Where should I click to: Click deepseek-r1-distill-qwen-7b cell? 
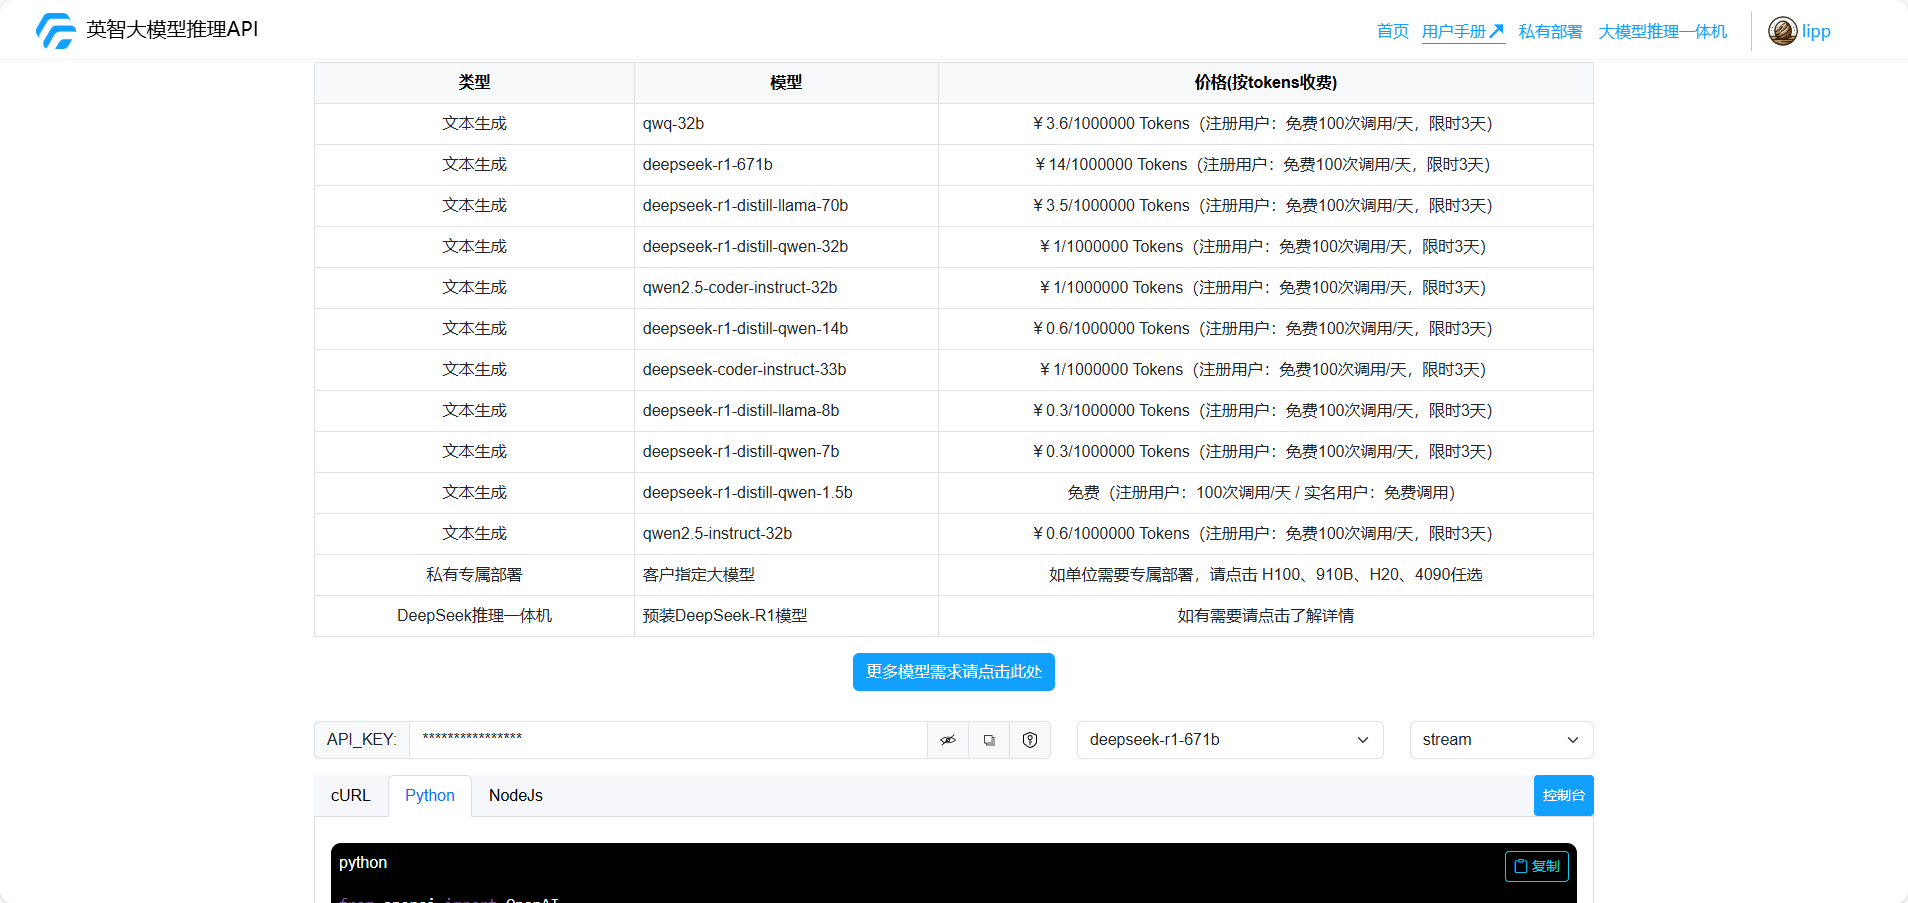click(786, 452)
